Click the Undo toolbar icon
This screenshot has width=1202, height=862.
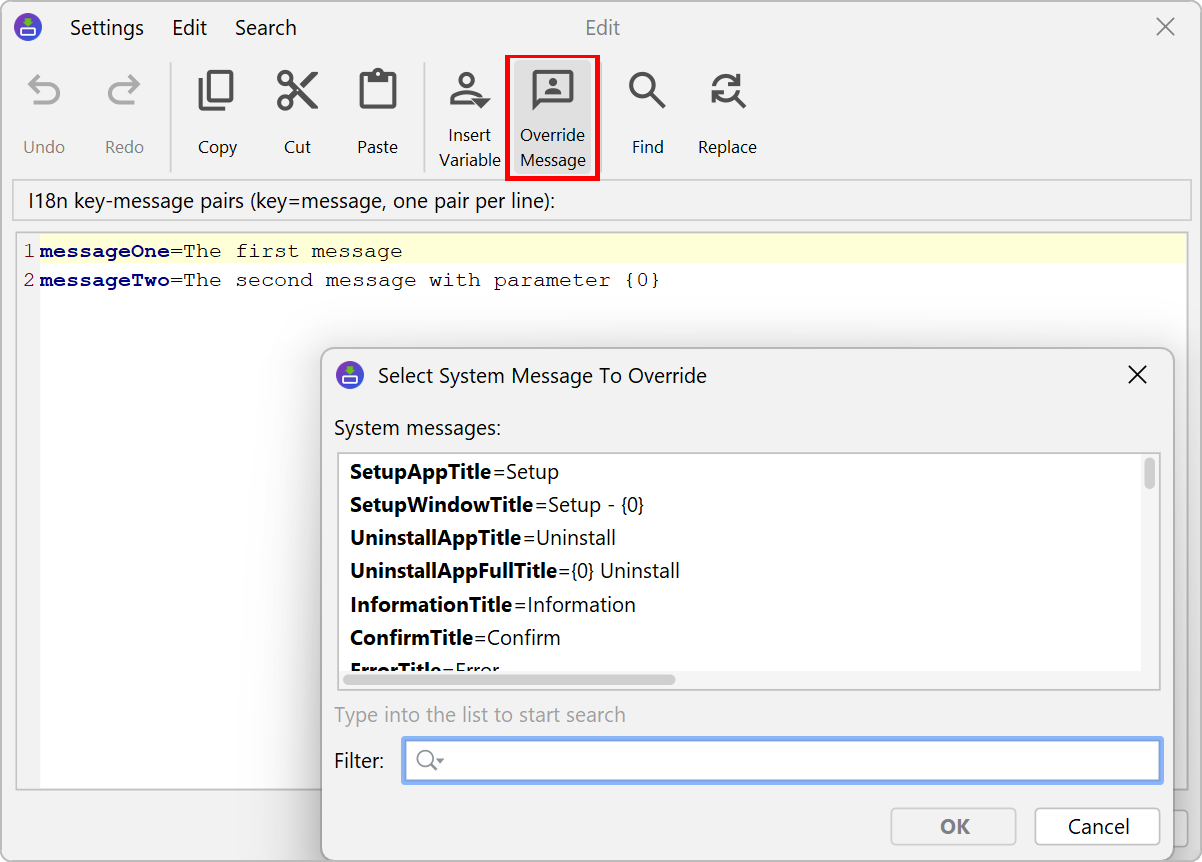pos(44,93)
